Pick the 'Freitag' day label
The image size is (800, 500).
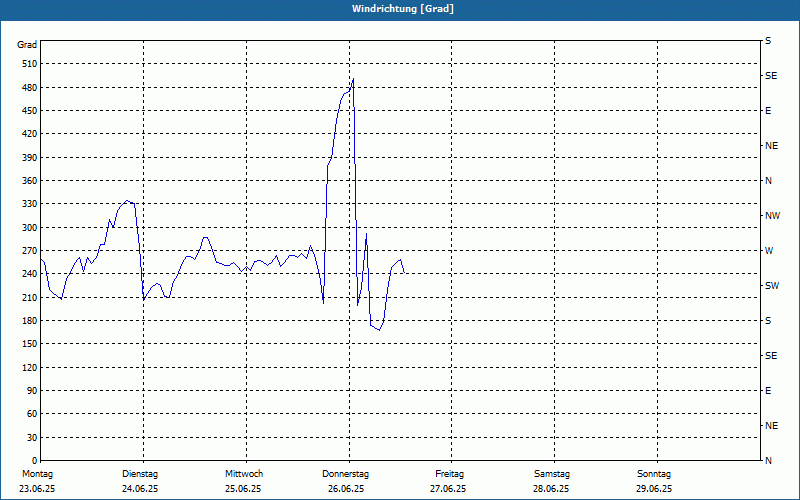tap(449, 474)
